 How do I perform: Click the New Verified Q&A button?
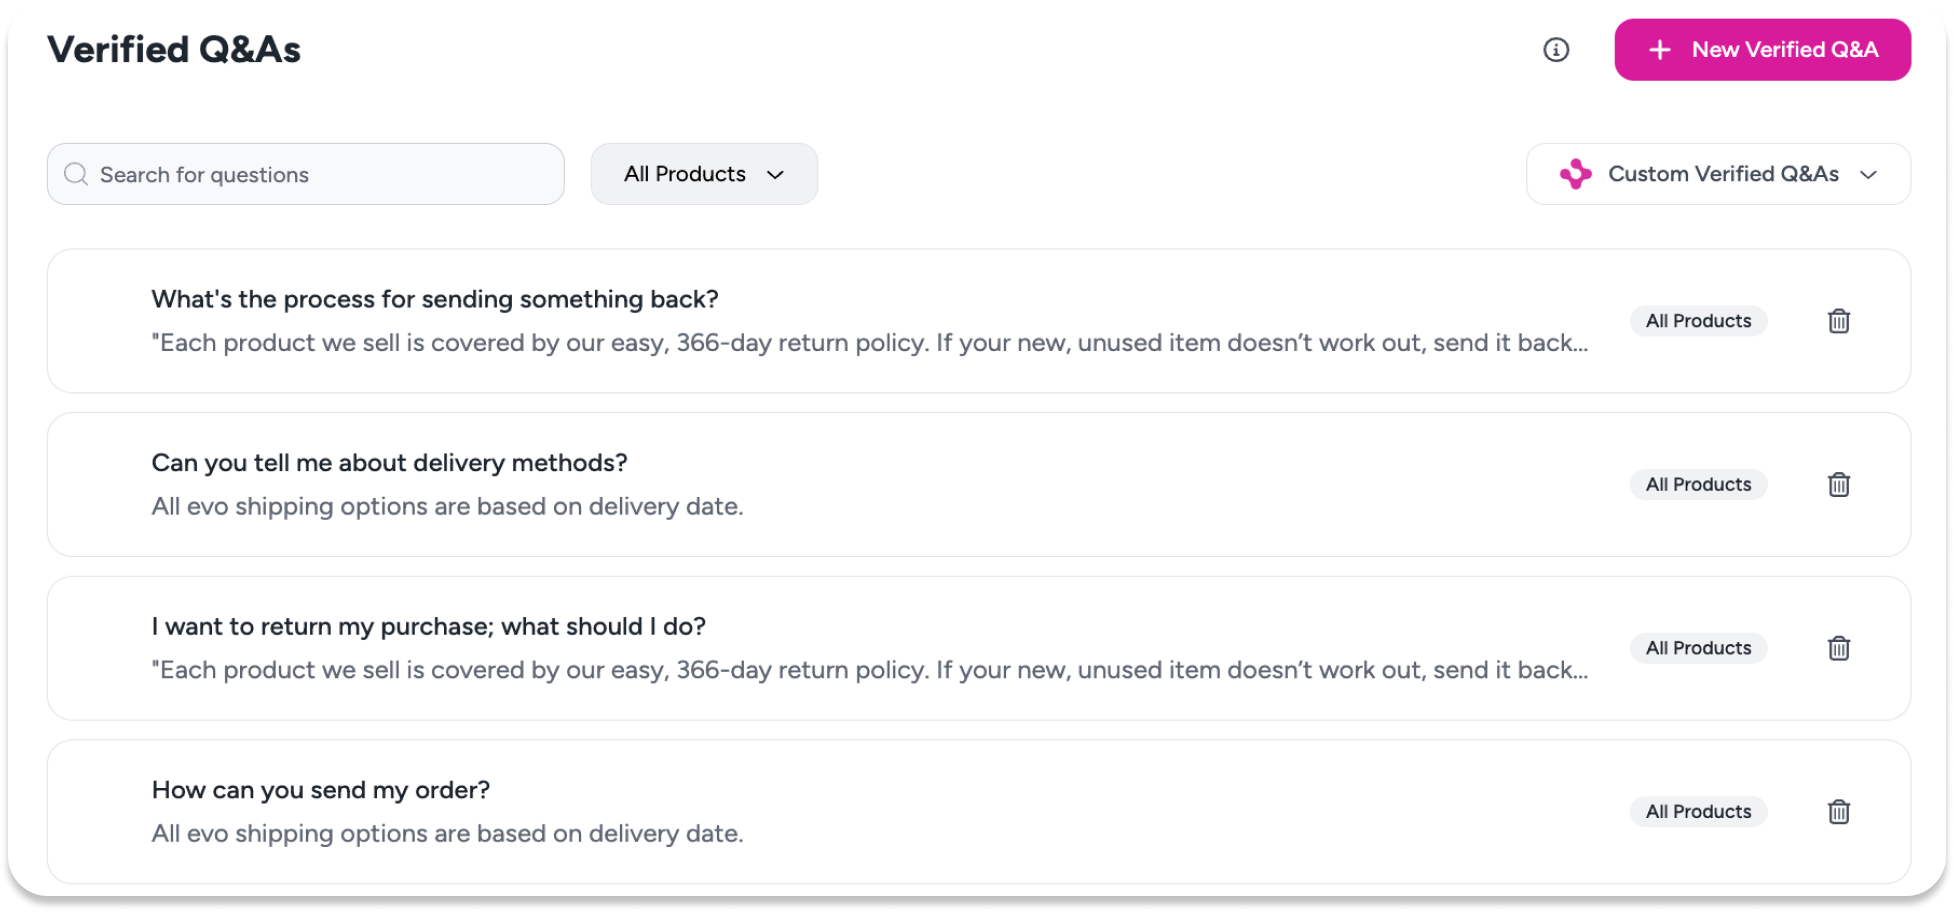tap(1762, 50)
